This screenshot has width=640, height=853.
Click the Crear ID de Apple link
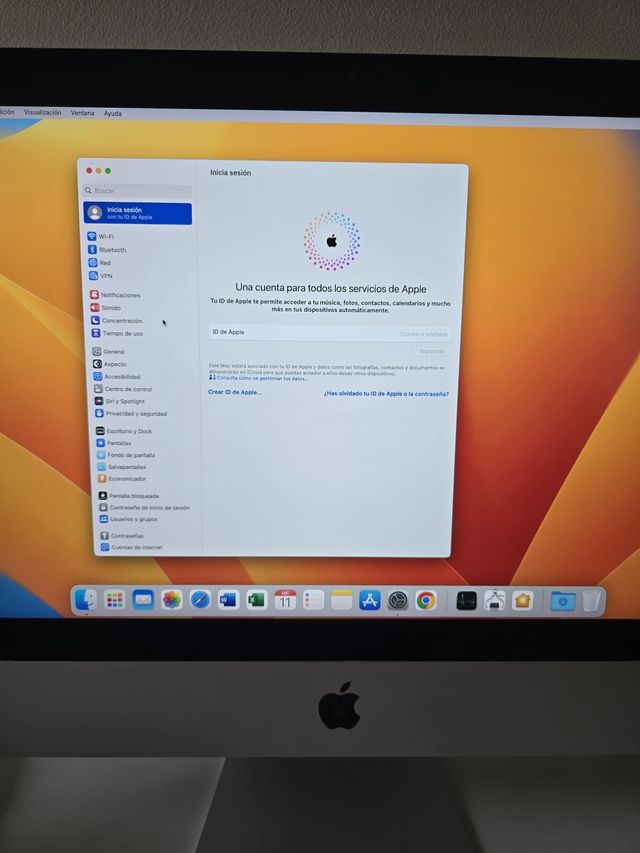pos(235,392)
